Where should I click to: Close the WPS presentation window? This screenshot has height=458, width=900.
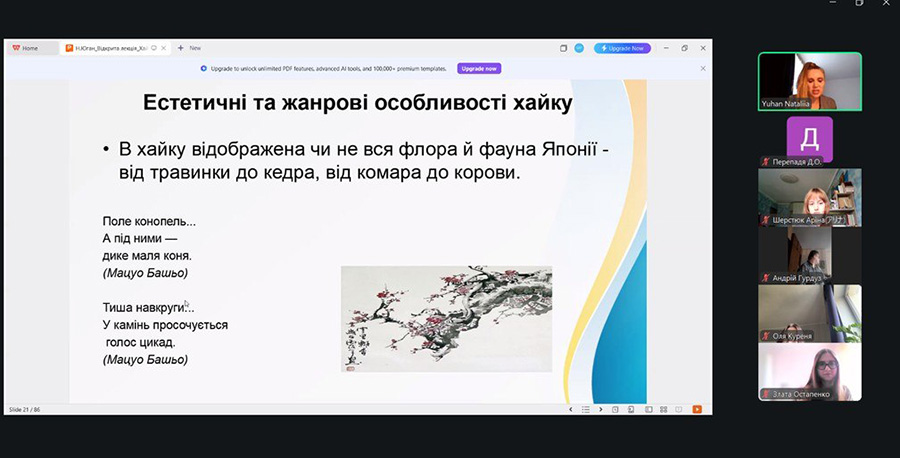pos(703,48)
